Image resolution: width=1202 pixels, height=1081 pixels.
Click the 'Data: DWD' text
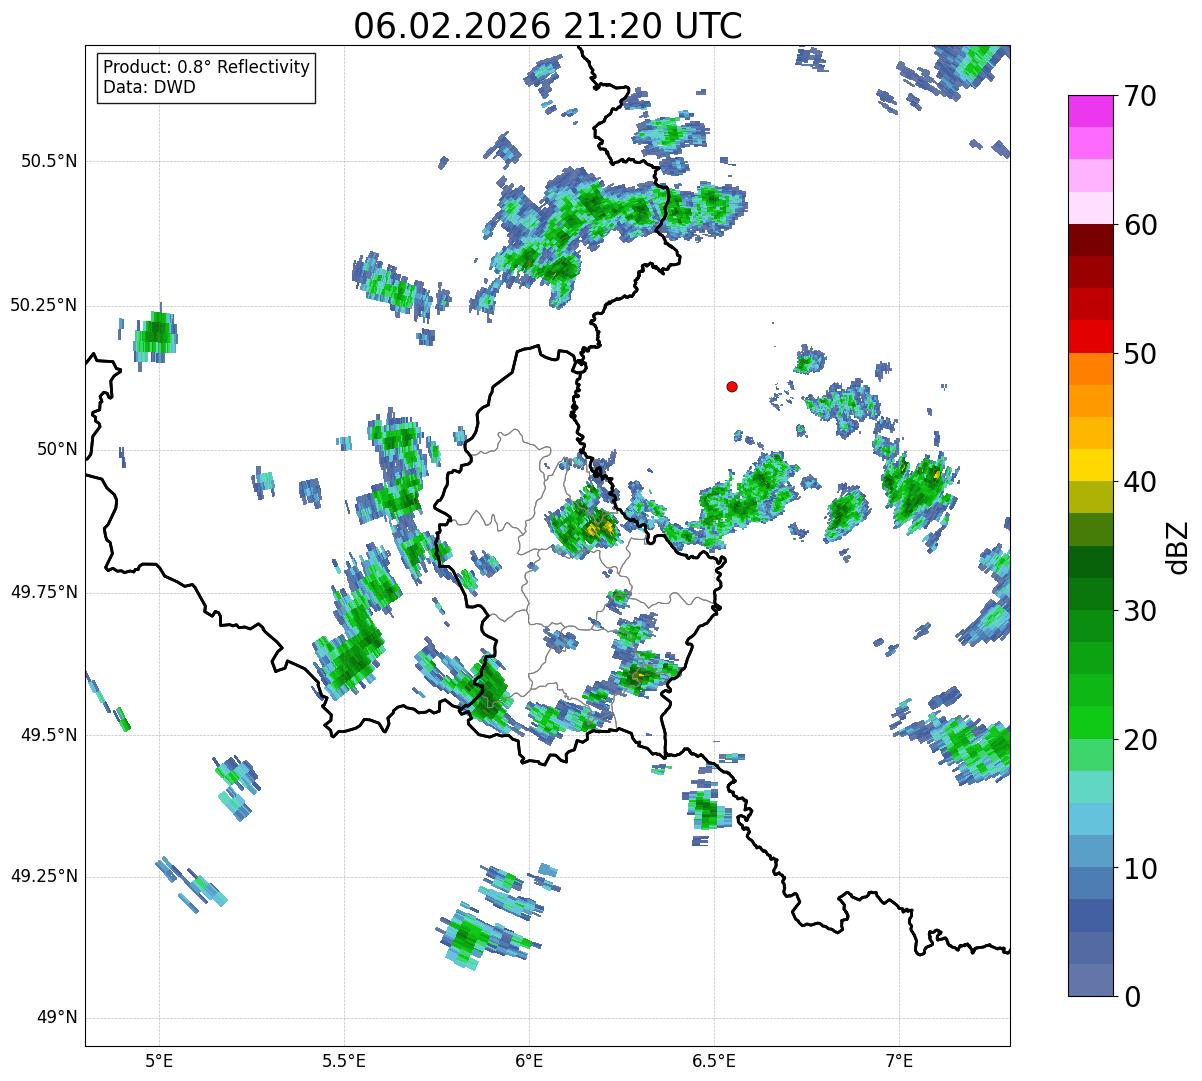pyautogui.click(x=149, y=87)
